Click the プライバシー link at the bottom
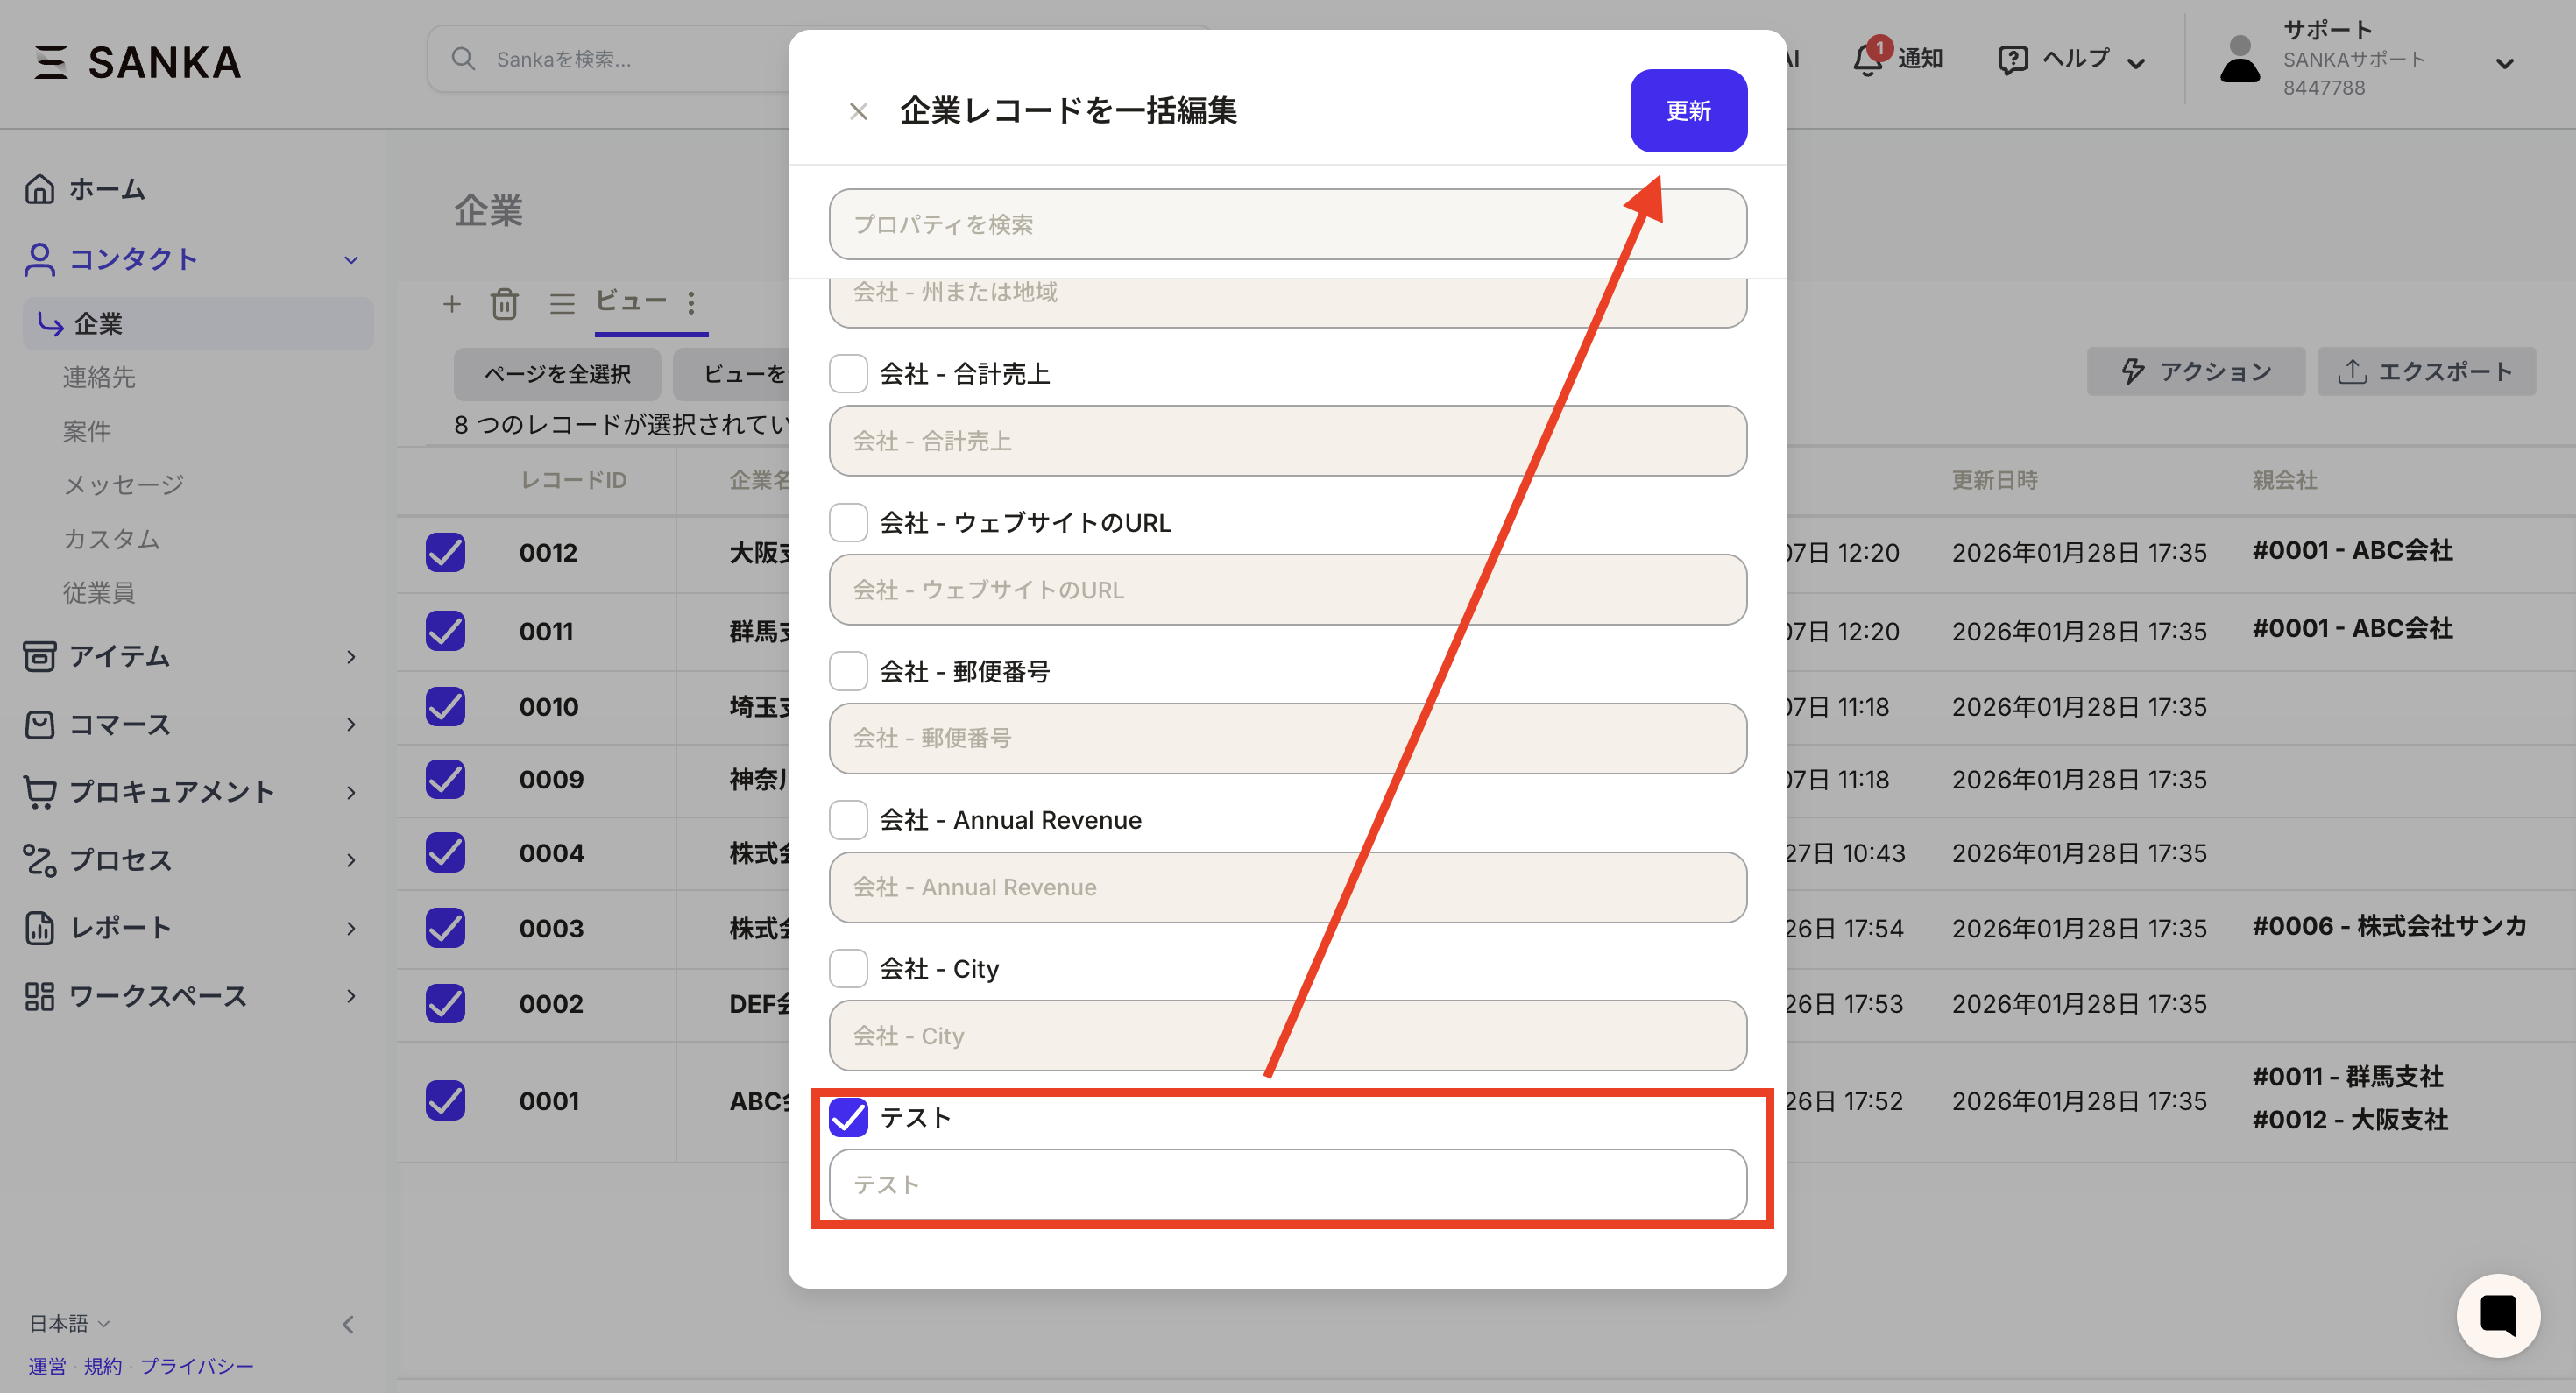The width and height of the screenshot is (2576, 1393). tap(198, 1366)
